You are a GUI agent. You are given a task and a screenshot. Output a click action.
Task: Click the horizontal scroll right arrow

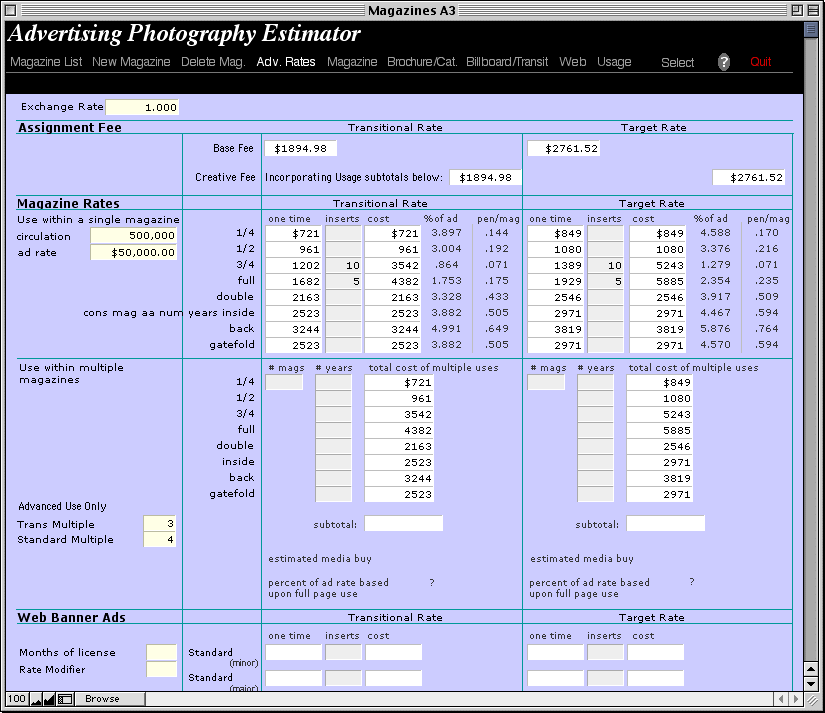coord(795,699)
